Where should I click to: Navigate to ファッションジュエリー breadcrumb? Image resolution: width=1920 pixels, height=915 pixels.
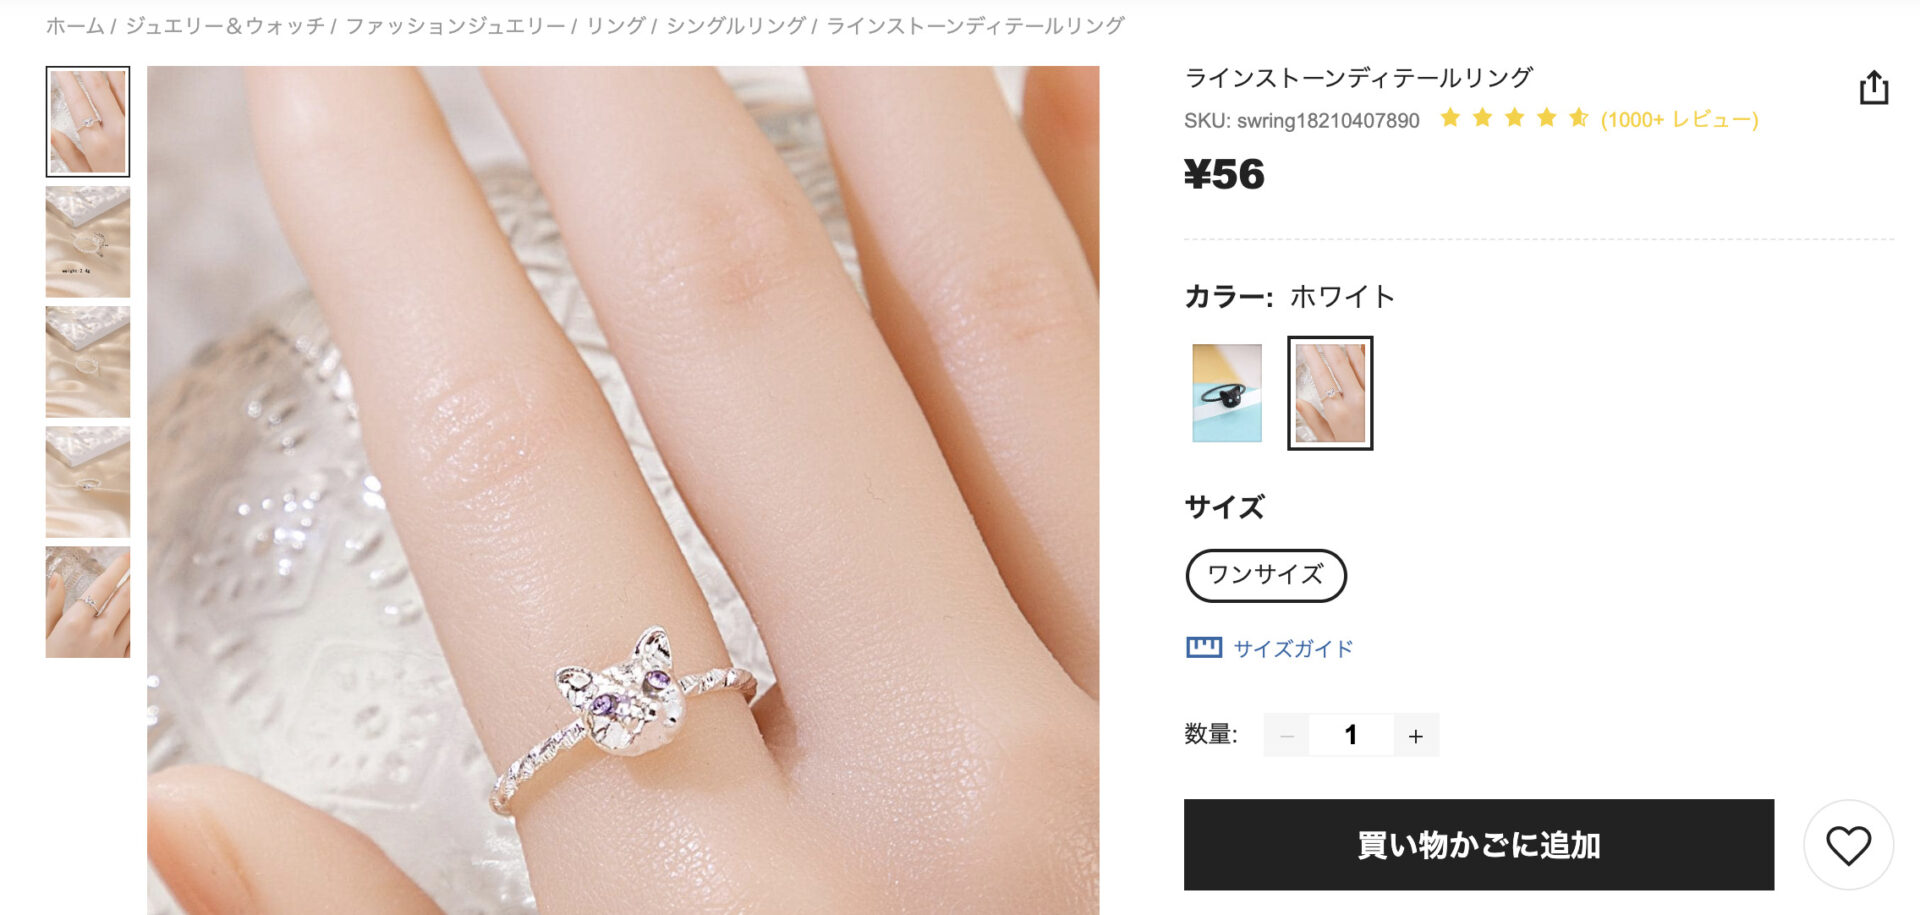(x=456, y=26)
